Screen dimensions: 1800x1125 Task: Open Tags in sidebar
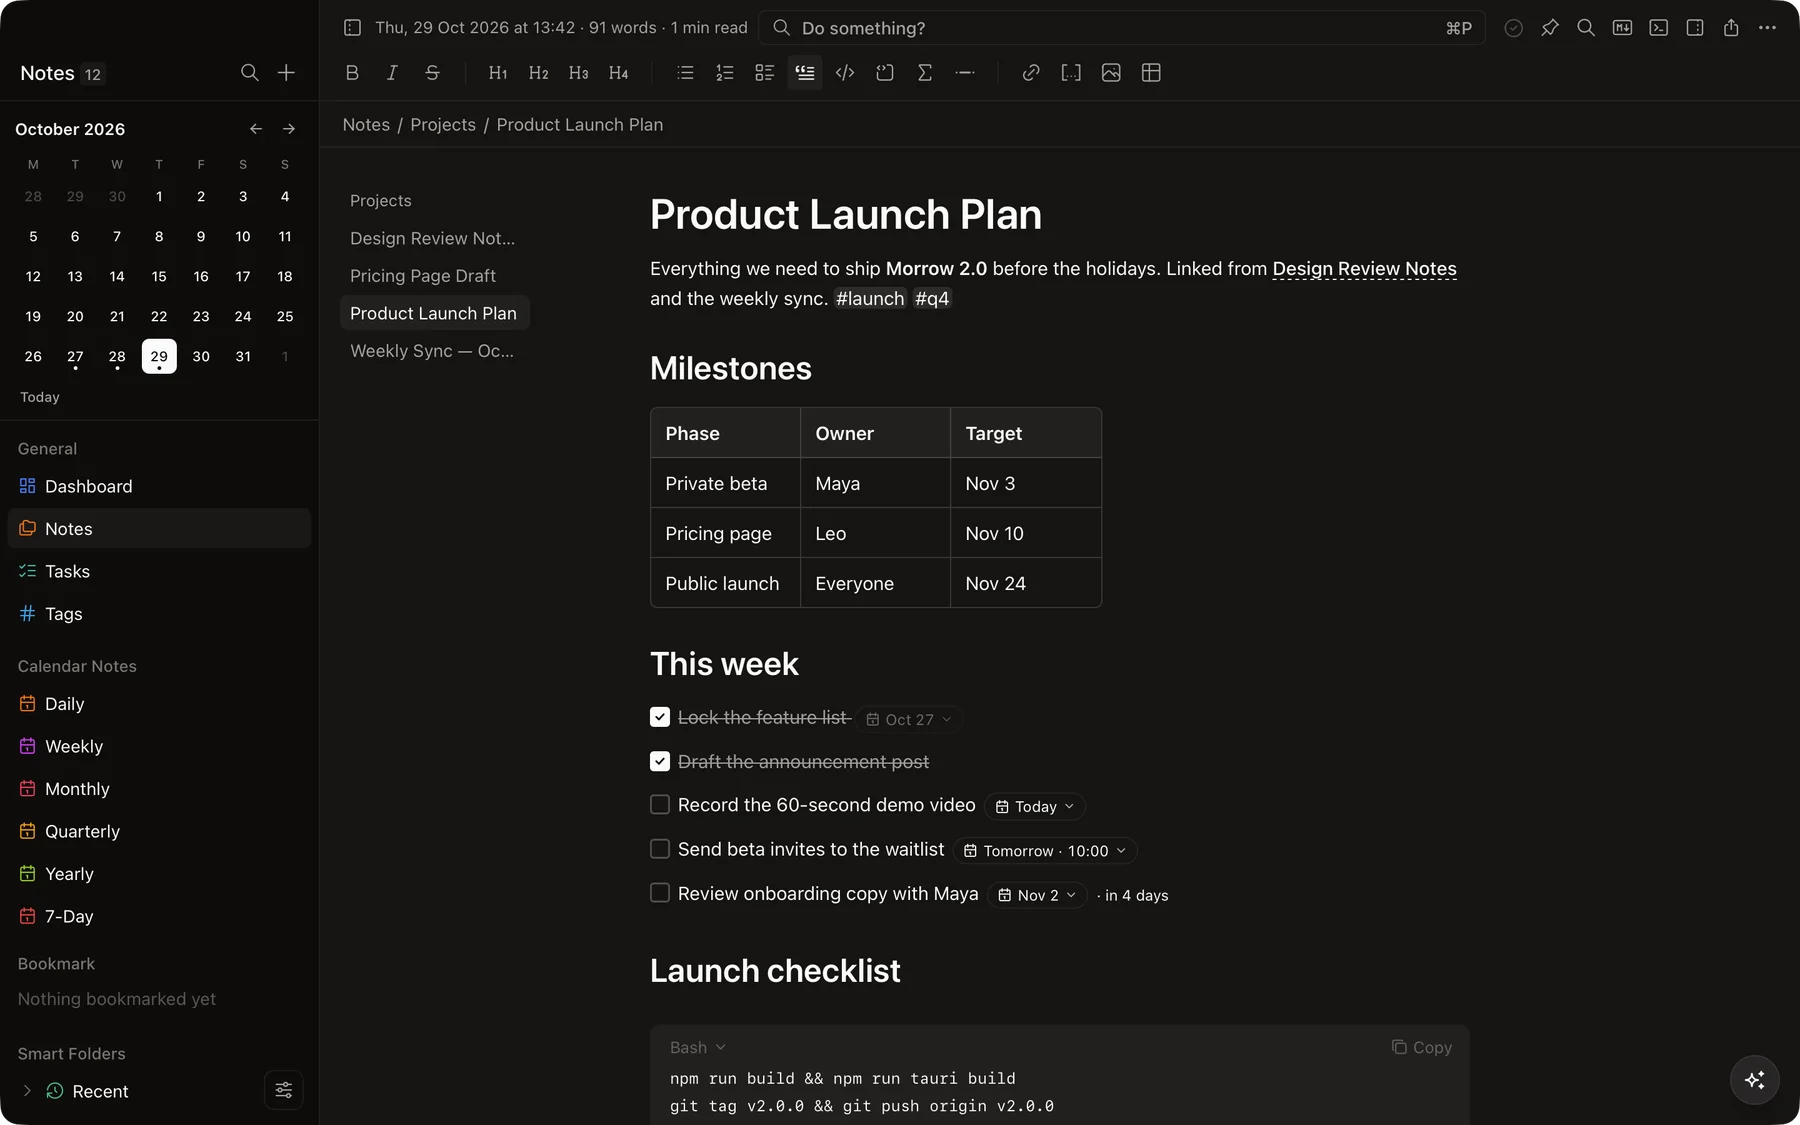[159, 614]
